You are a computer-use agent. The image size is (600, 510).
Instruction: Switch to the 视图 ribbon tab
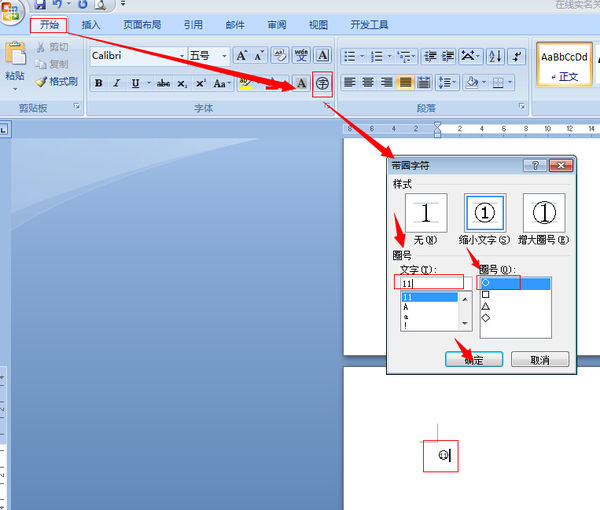318,25
